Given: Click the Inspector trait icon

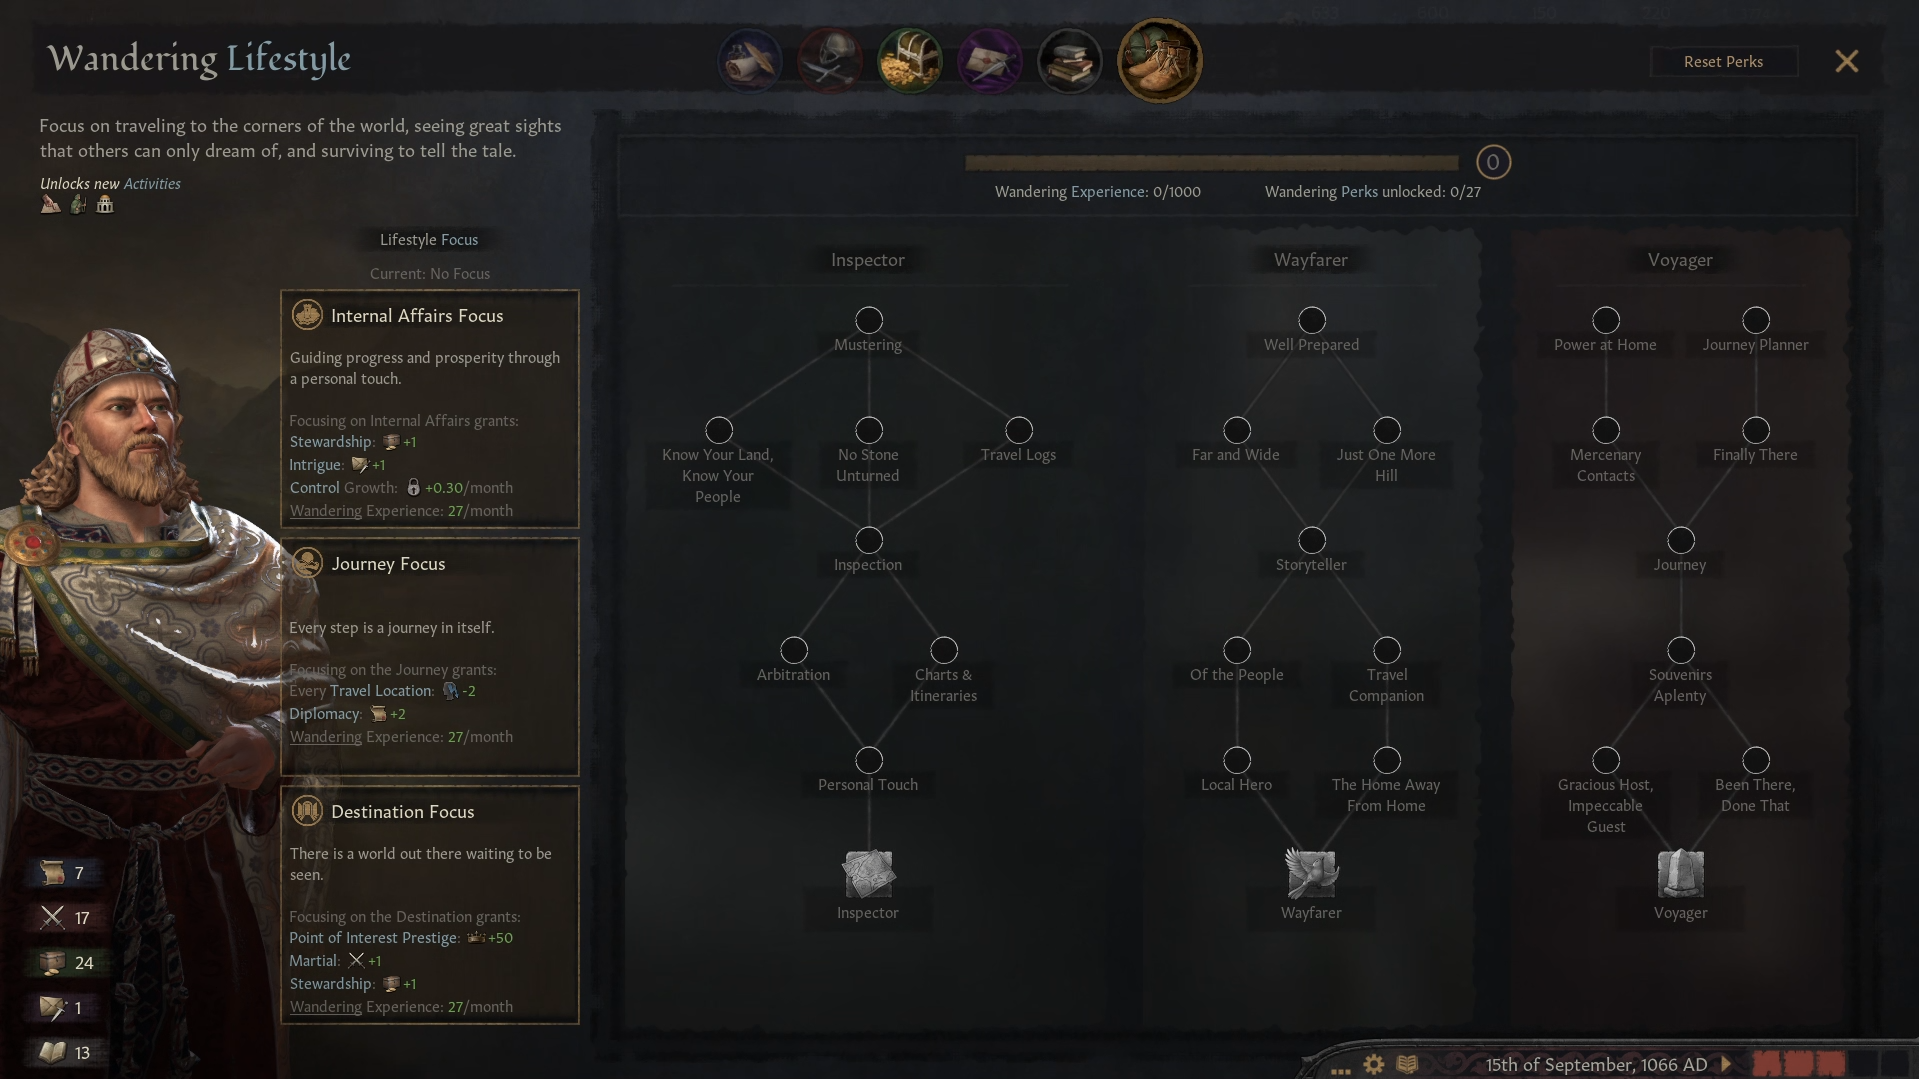Looking at the screenshot, I should (868, 874).
